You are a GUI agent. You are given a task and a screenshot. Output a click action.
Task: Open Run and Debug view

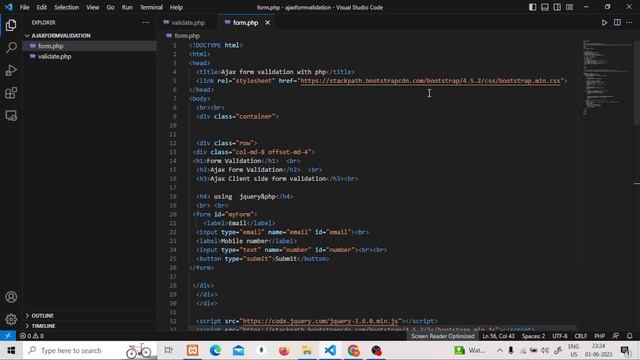[11, 70]
